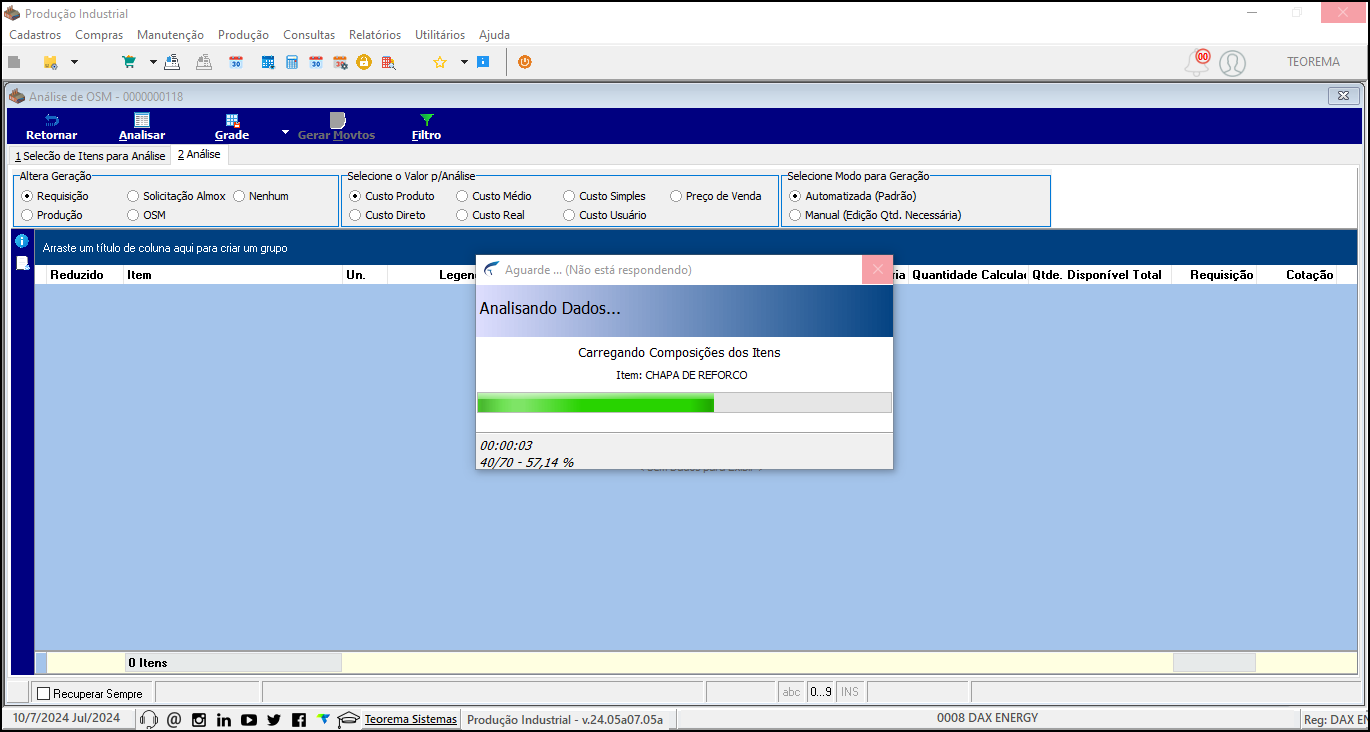Open the calculator icon in the toolbar
The height and width of the screenshot is (732, 1370).
292,62
